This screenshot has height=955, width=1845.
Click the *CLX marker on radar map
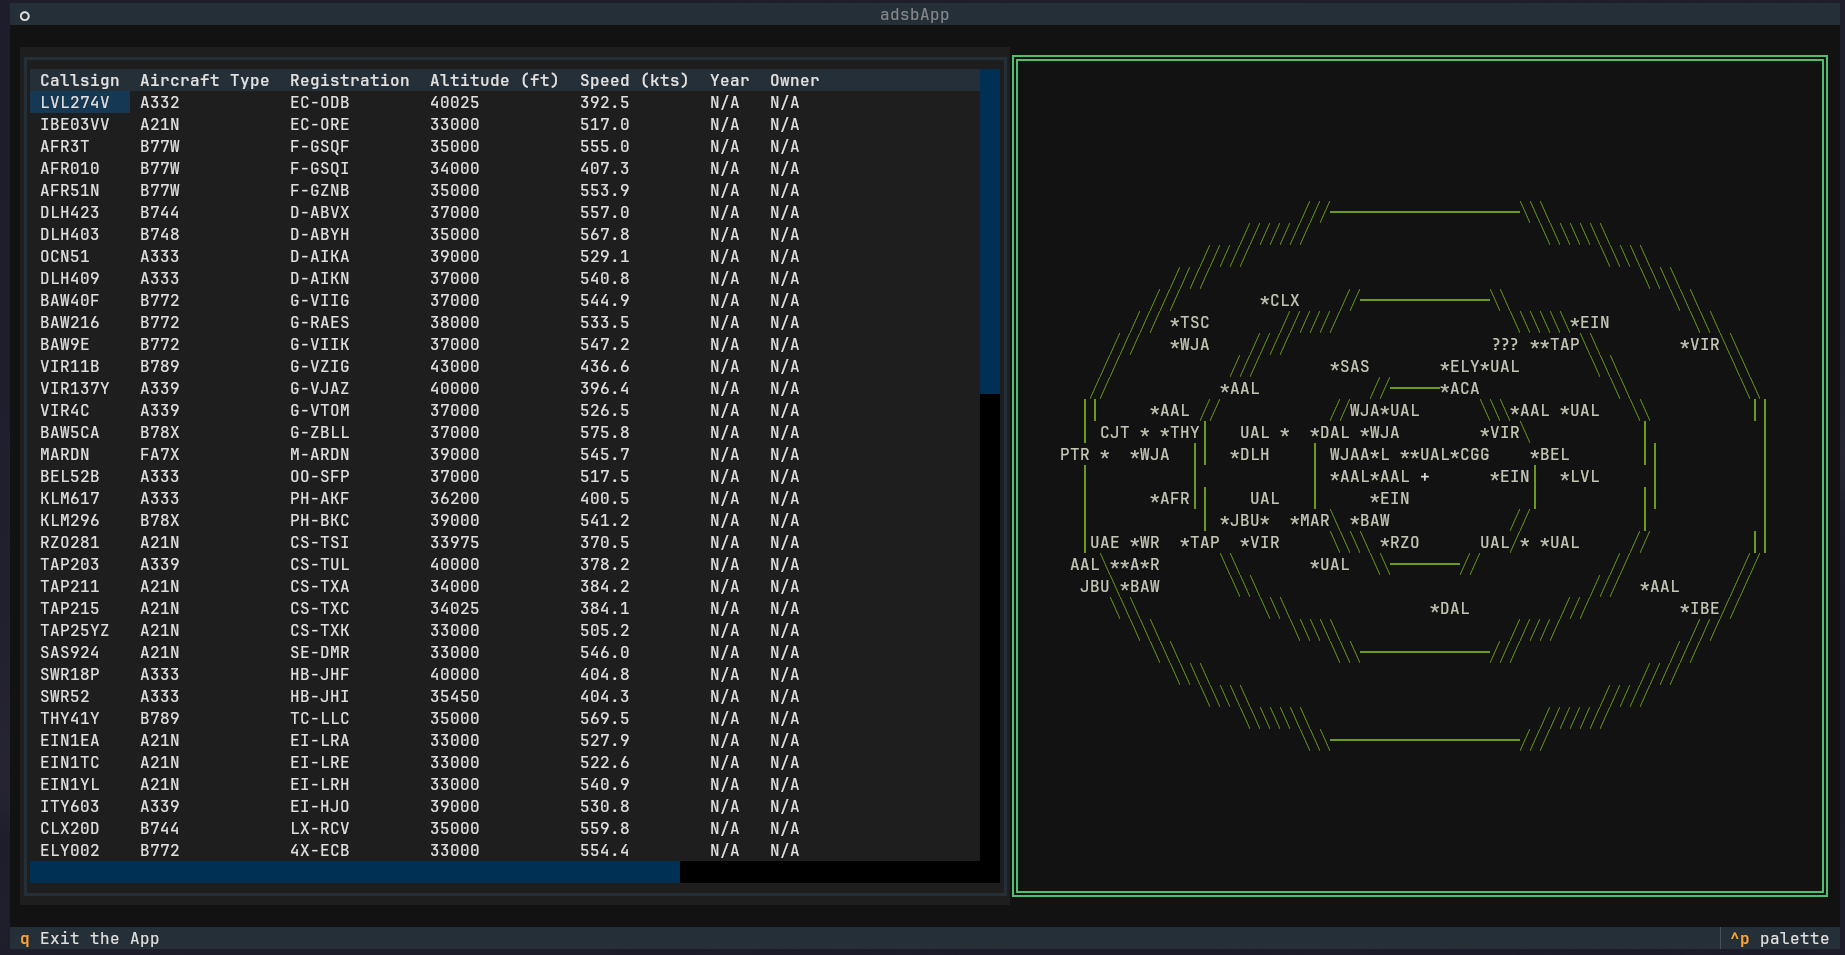tap(1280, 300)
